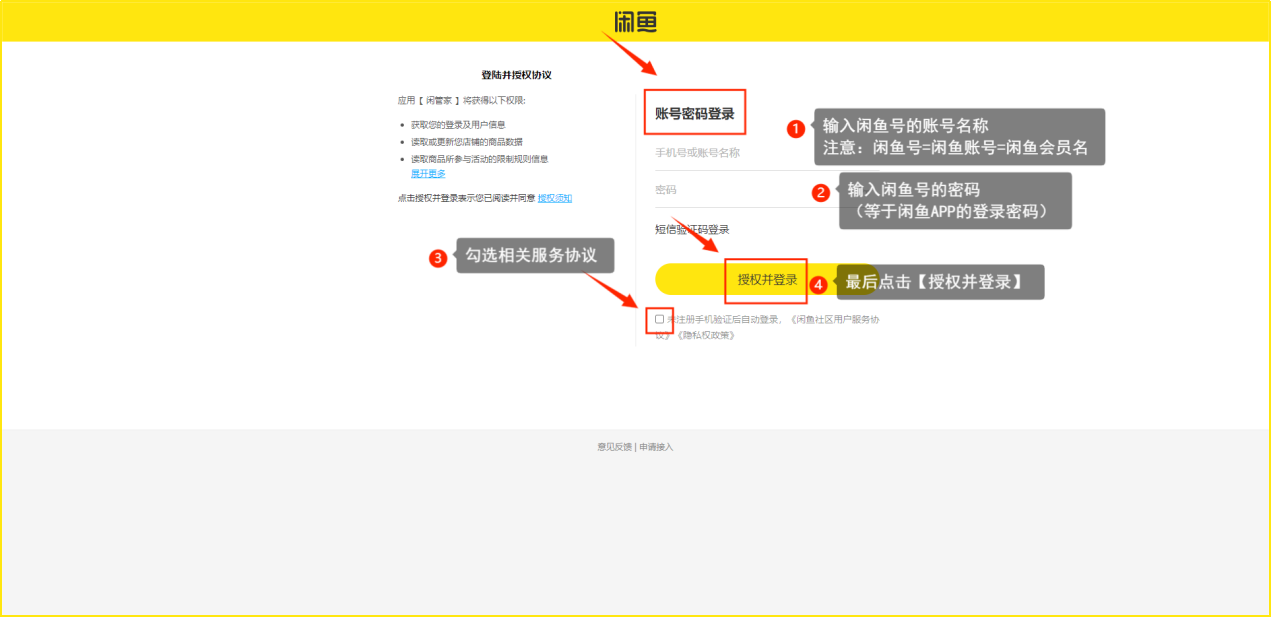Click the red step 2 badge

[821, 193]
